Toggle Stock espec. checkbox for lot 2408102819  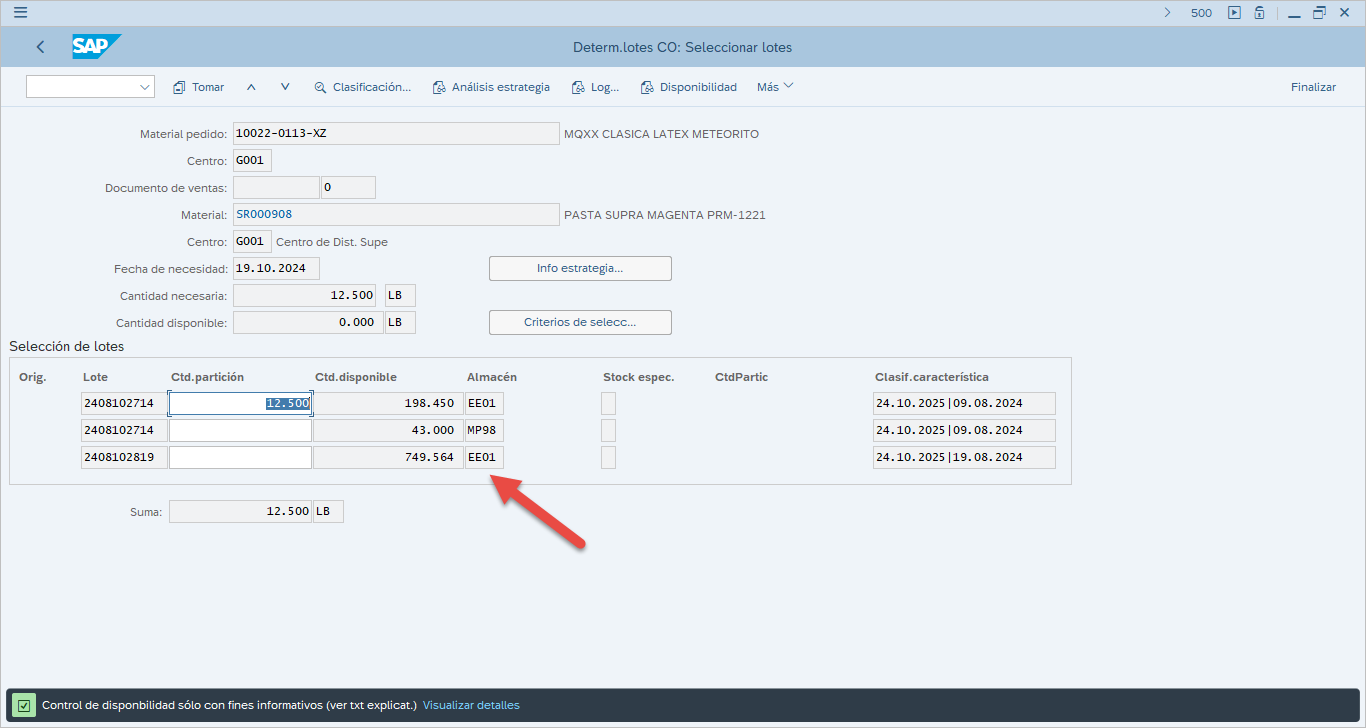608,457
